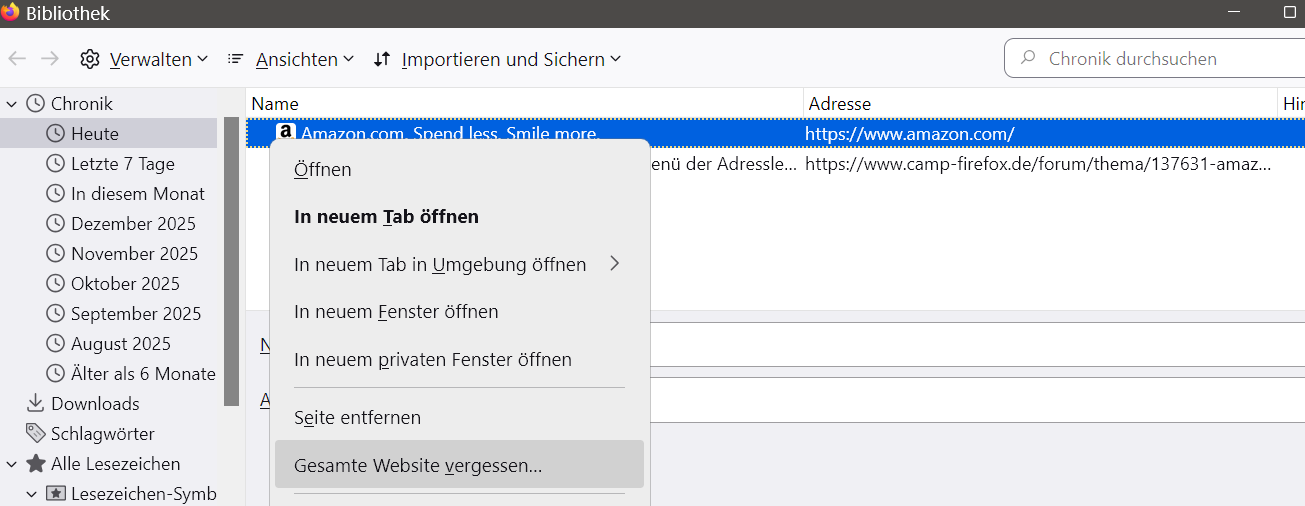Viewport: 1305px width, 506px height.
Task: Open the Ansichten dropdown menu
Action: [291, 59]
